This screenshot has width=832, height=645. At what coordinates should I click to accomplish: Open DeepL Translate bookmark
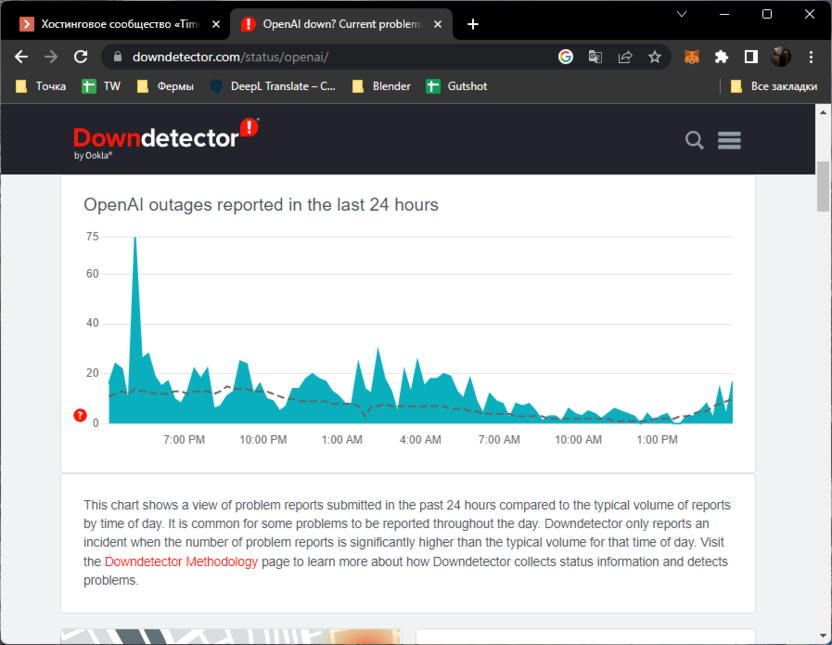tap(273, 86)
